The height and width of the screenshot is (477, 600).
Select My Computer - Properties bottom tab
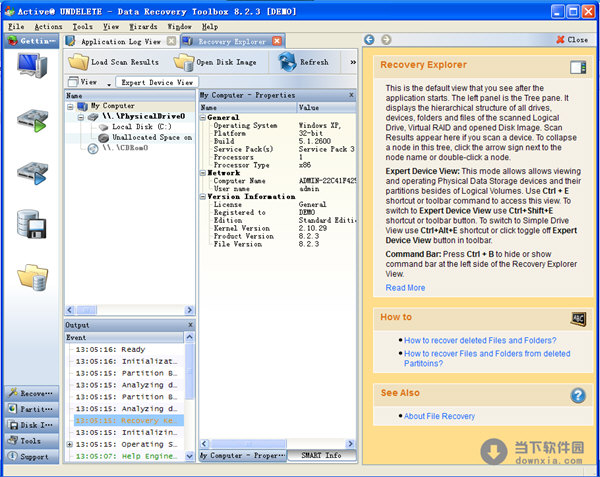click(x=243, y=456)
